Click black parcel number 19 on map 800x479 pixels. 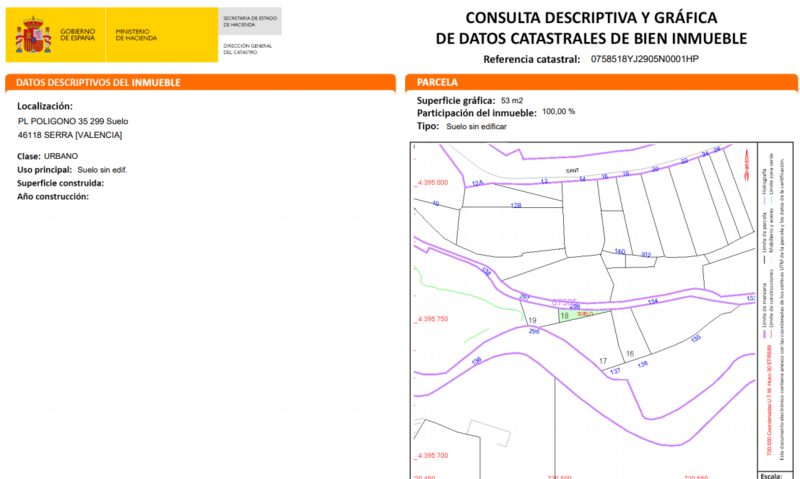[x=532, y=320]
